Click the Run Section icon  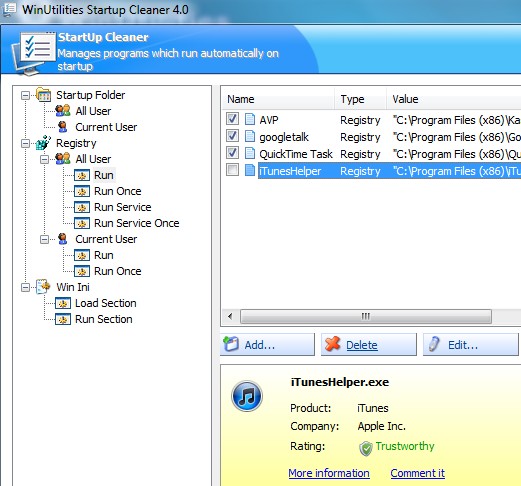click(63, 319)
